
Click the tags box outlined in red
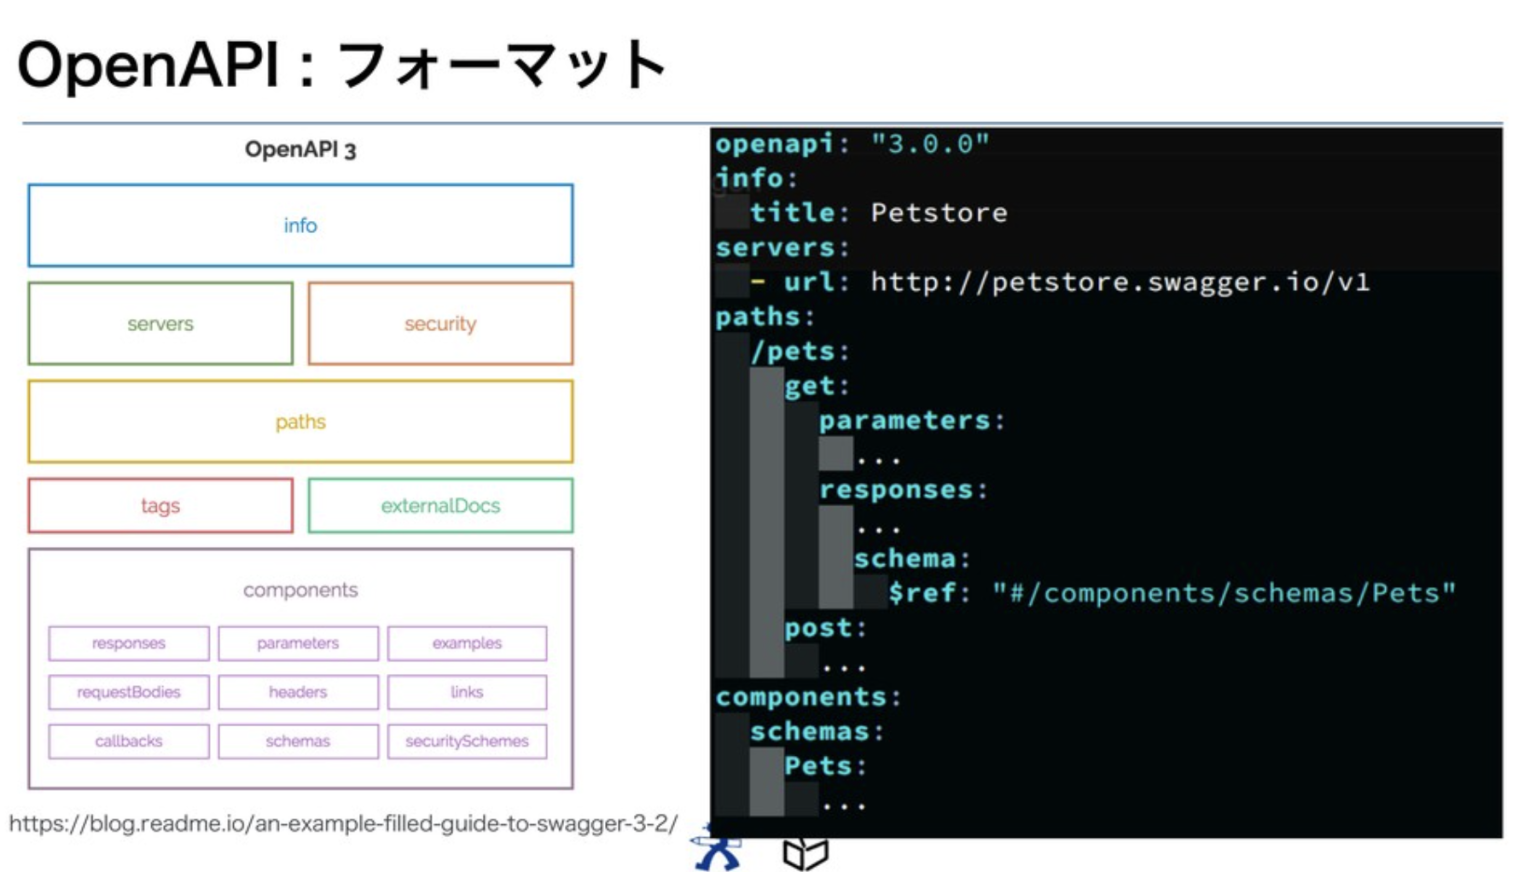pos(160,506)
